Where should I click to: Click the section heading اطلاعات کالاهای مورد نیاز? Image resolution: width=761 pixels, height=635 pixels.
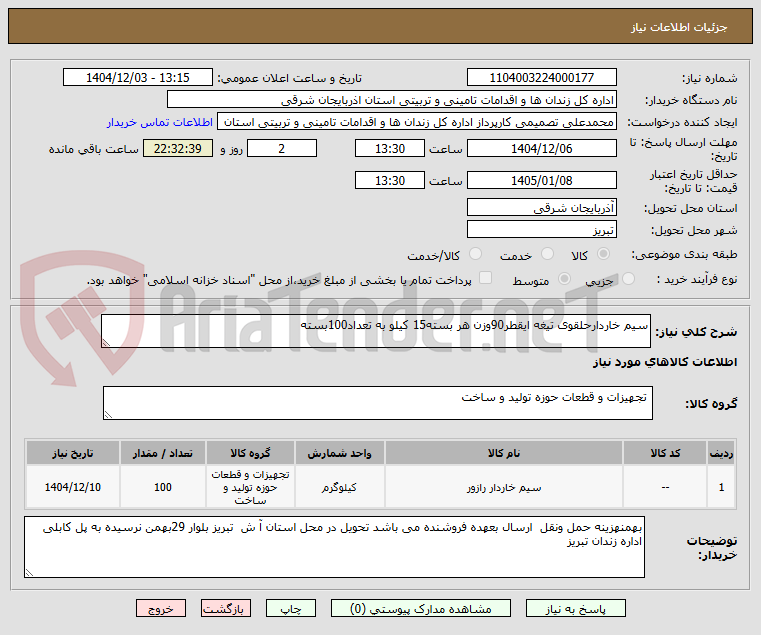click(665, 362)
